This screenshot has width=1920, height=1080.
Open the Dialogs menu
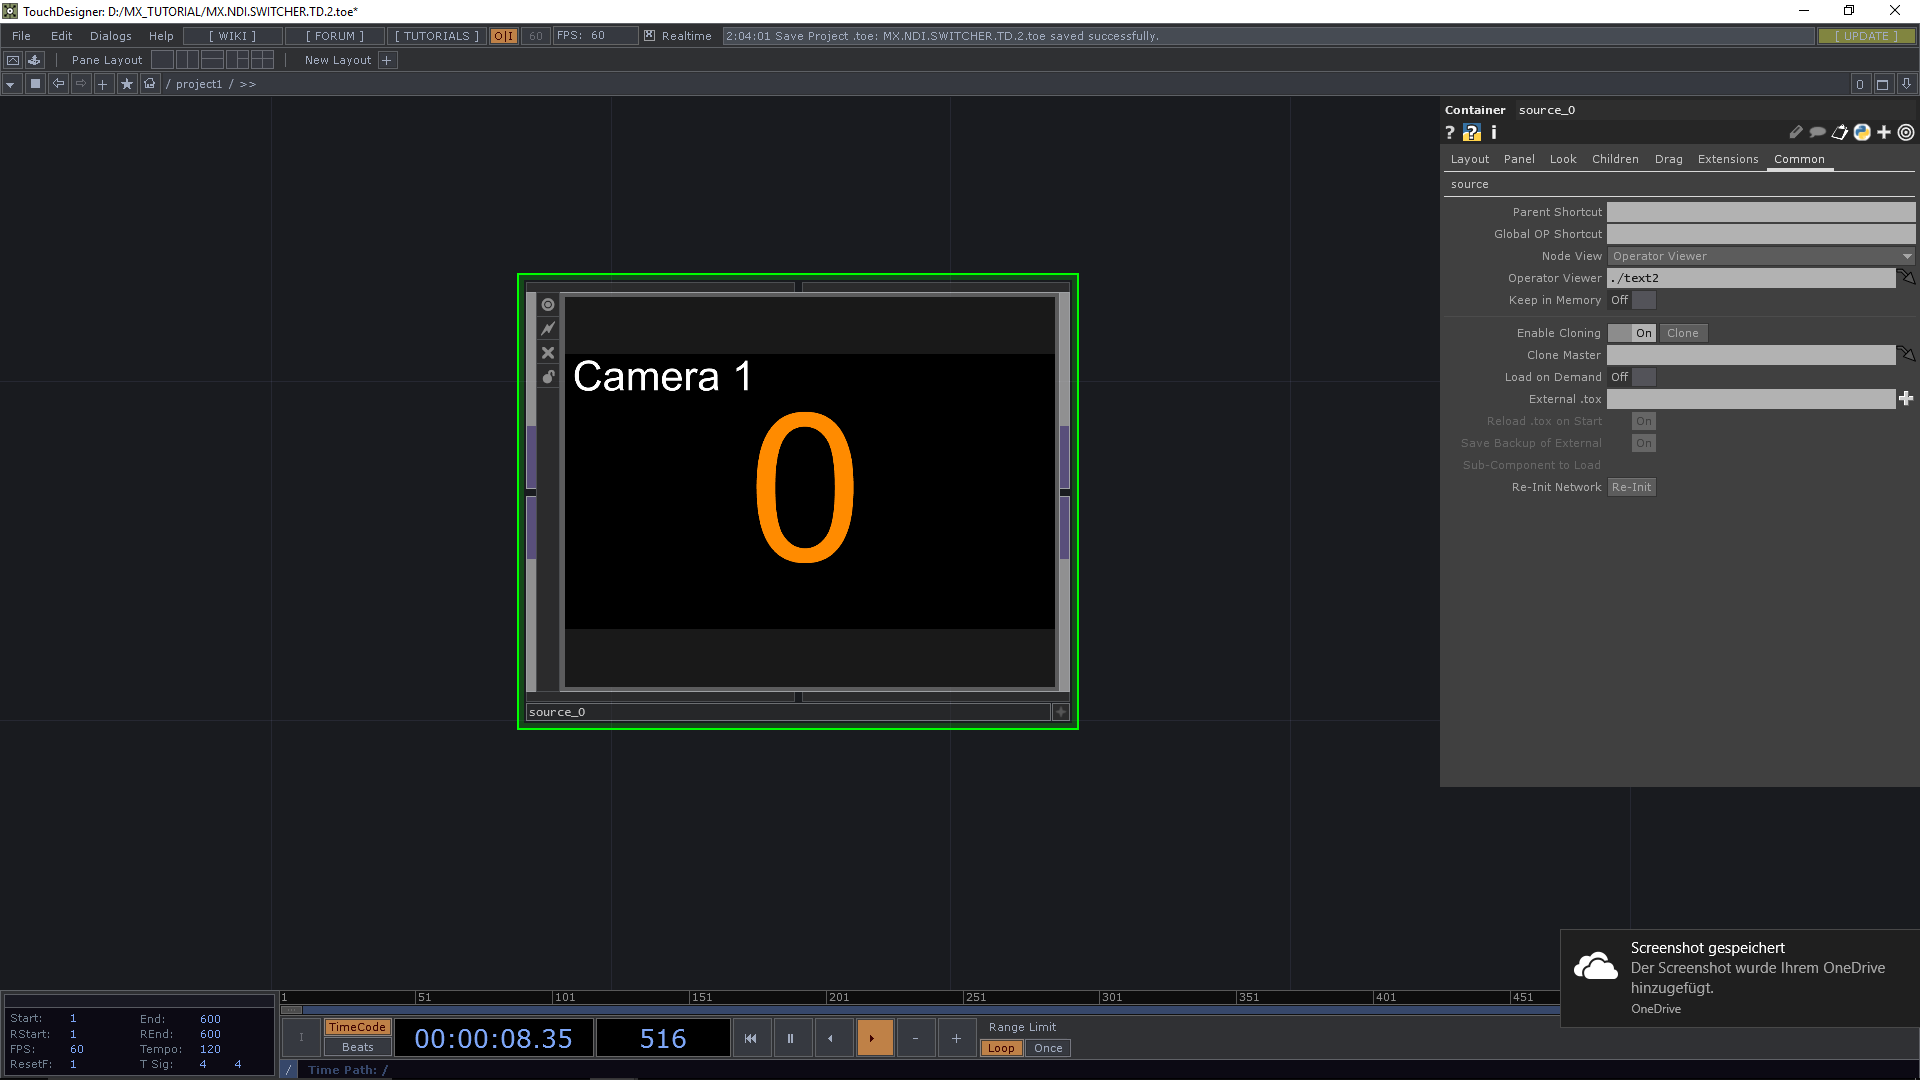point(110,36)
